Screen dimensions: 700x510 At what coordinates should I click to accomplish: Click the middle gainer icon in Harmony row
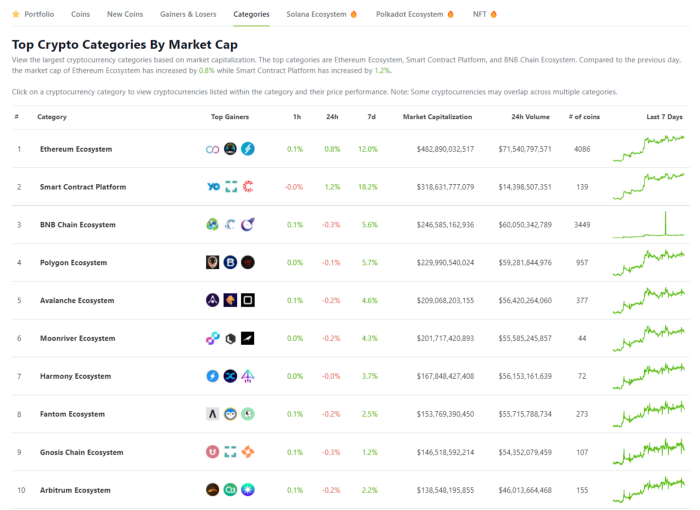[230, 376]
